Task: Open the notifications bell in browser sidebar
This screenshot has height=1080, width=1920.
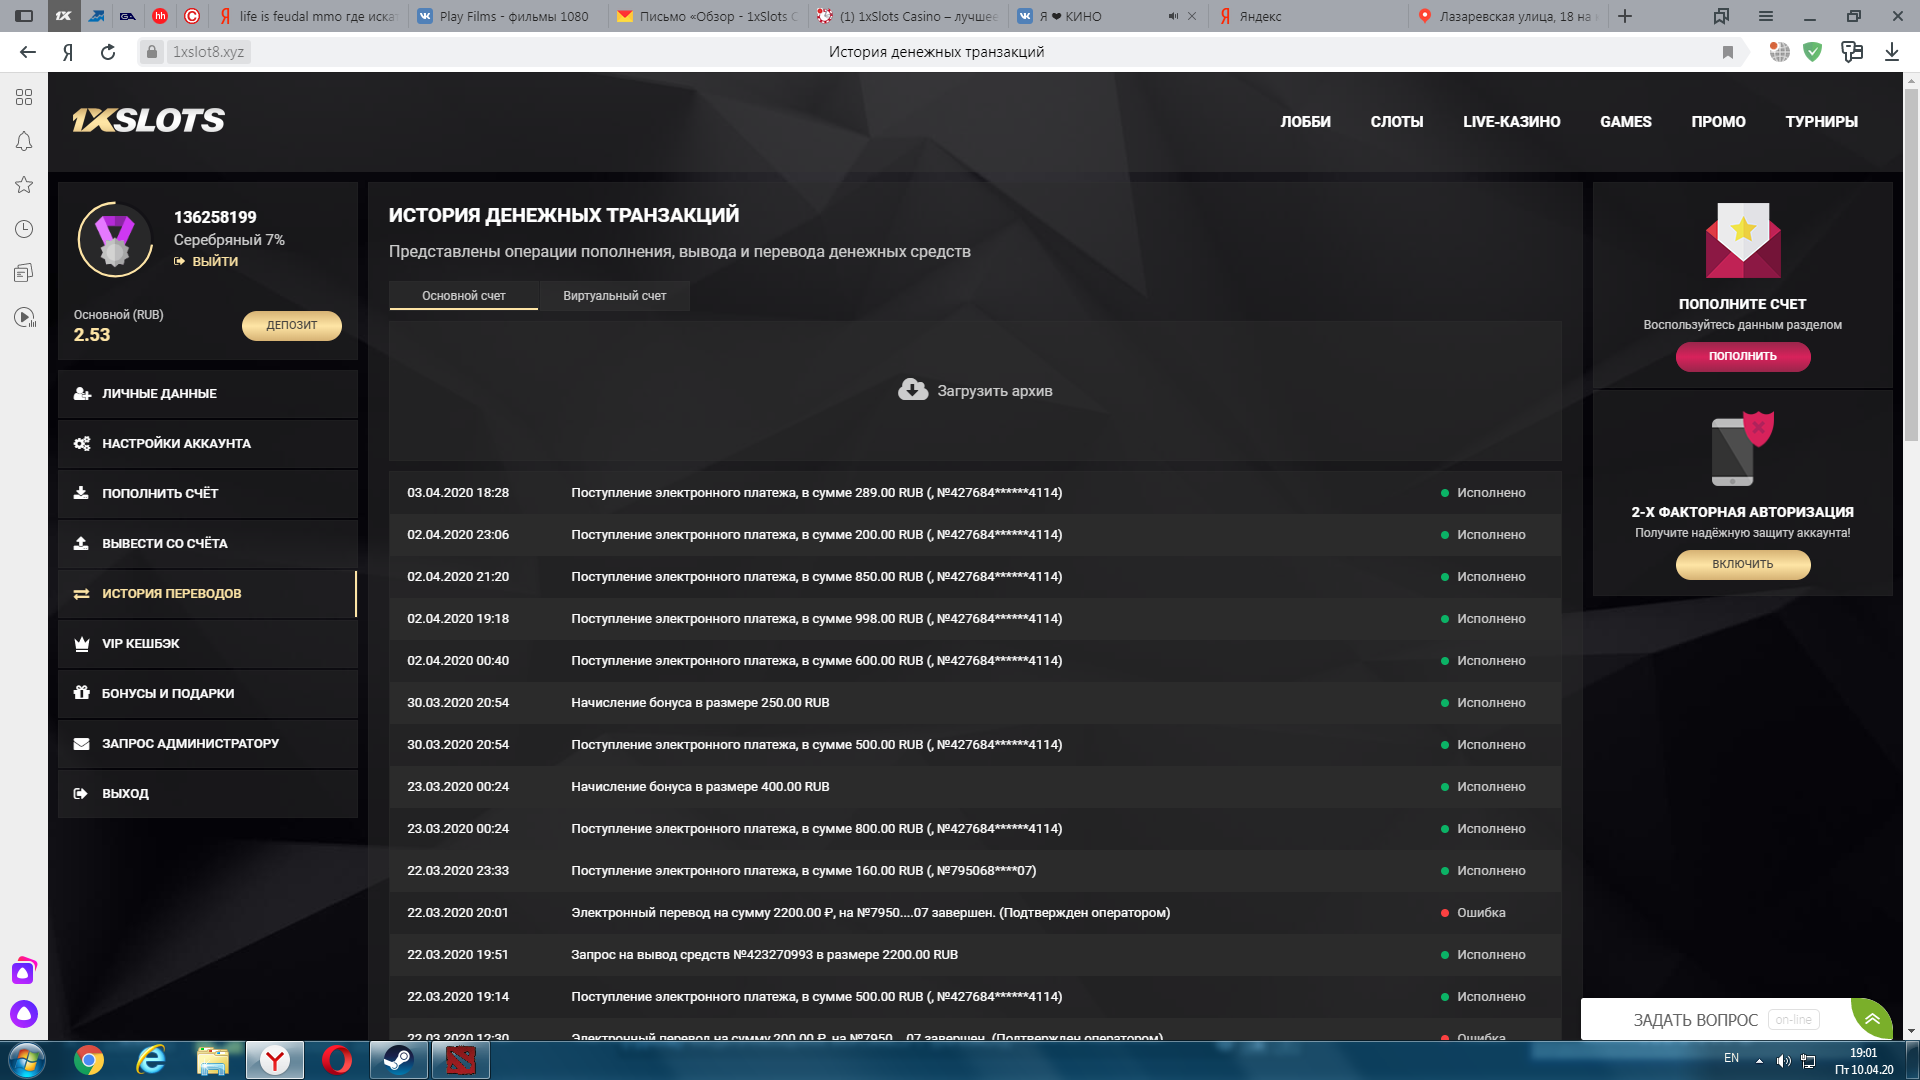Action: [x=24, y=141]
